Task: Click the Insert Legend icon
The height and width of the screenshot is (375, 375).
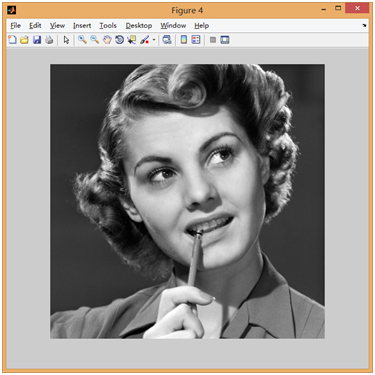Action: 196,40
